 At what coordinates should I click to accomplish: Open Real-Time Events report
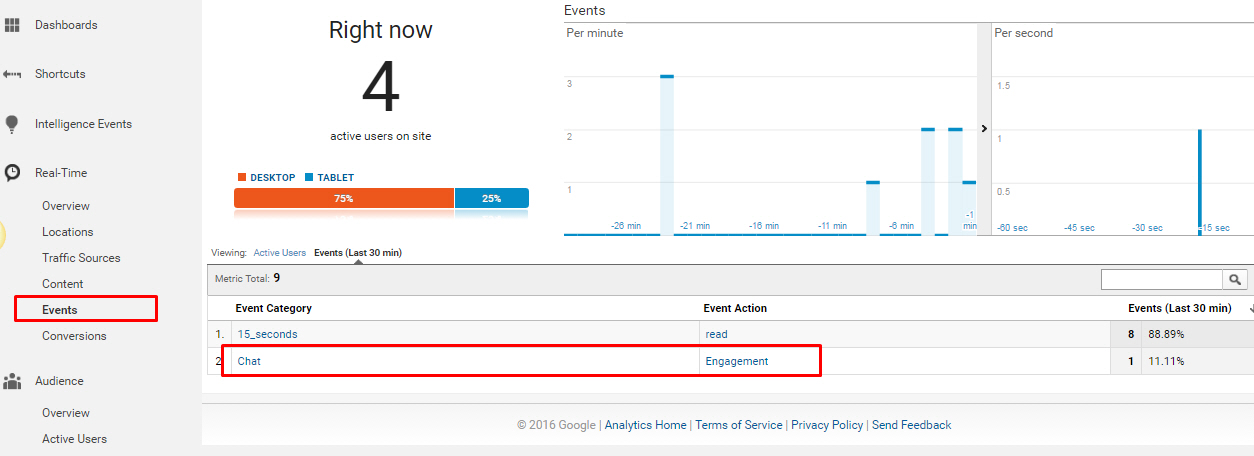coord(60,310)
